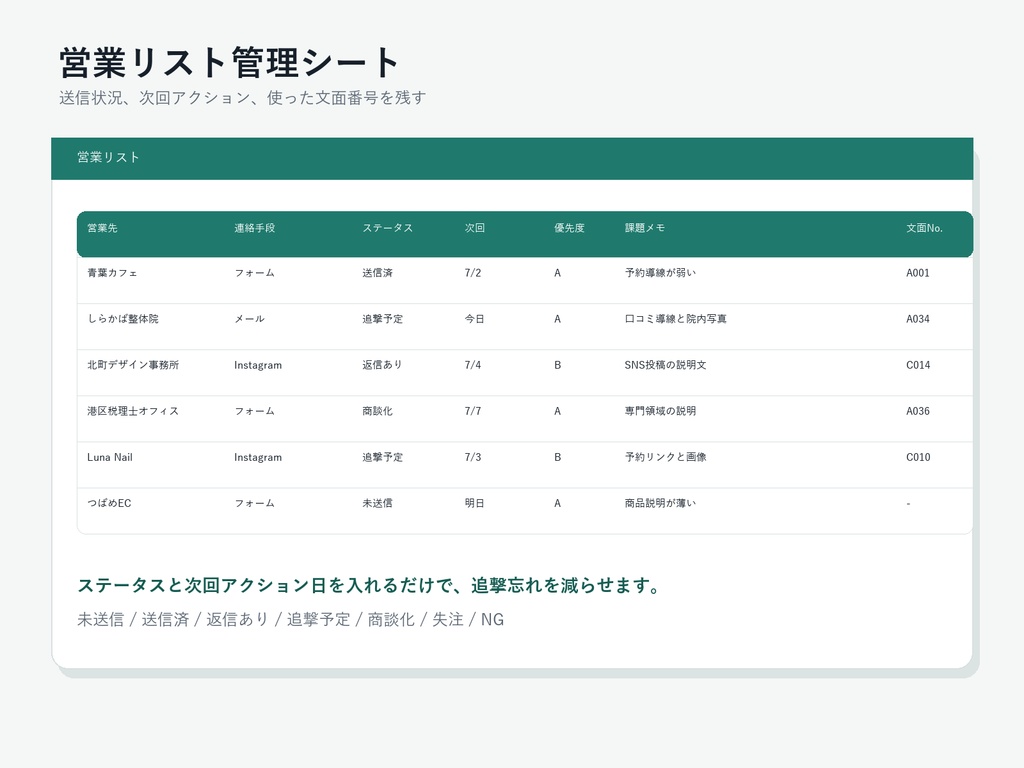Image resolution: width=1024 pixels, height=768 pixels.
Task: Click the 予約リンクと画像 memo
Action: click(665, 457)
